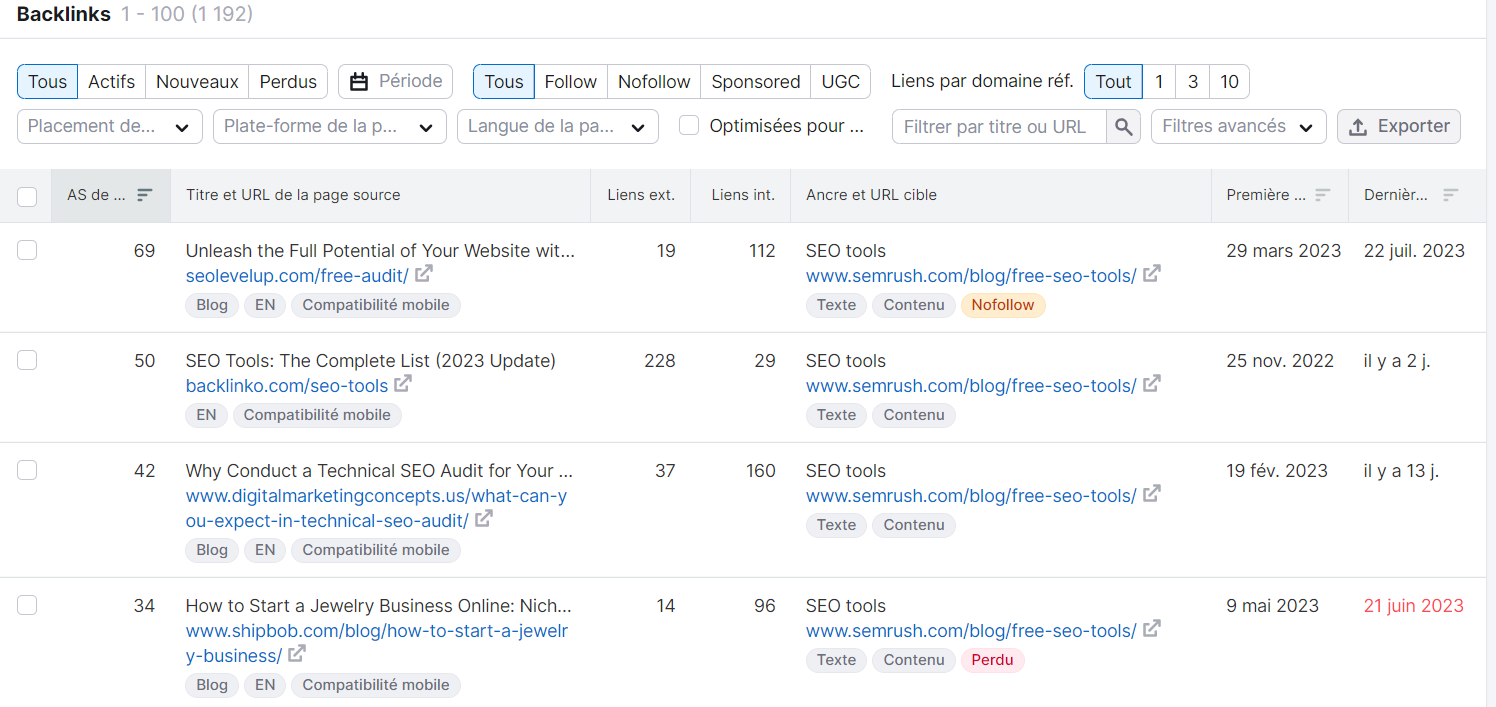This screenshot has width=1496, height=707.
Task: Check the select-all checkbox in table header
Action: pyautogui.click(x=27, y=196)
